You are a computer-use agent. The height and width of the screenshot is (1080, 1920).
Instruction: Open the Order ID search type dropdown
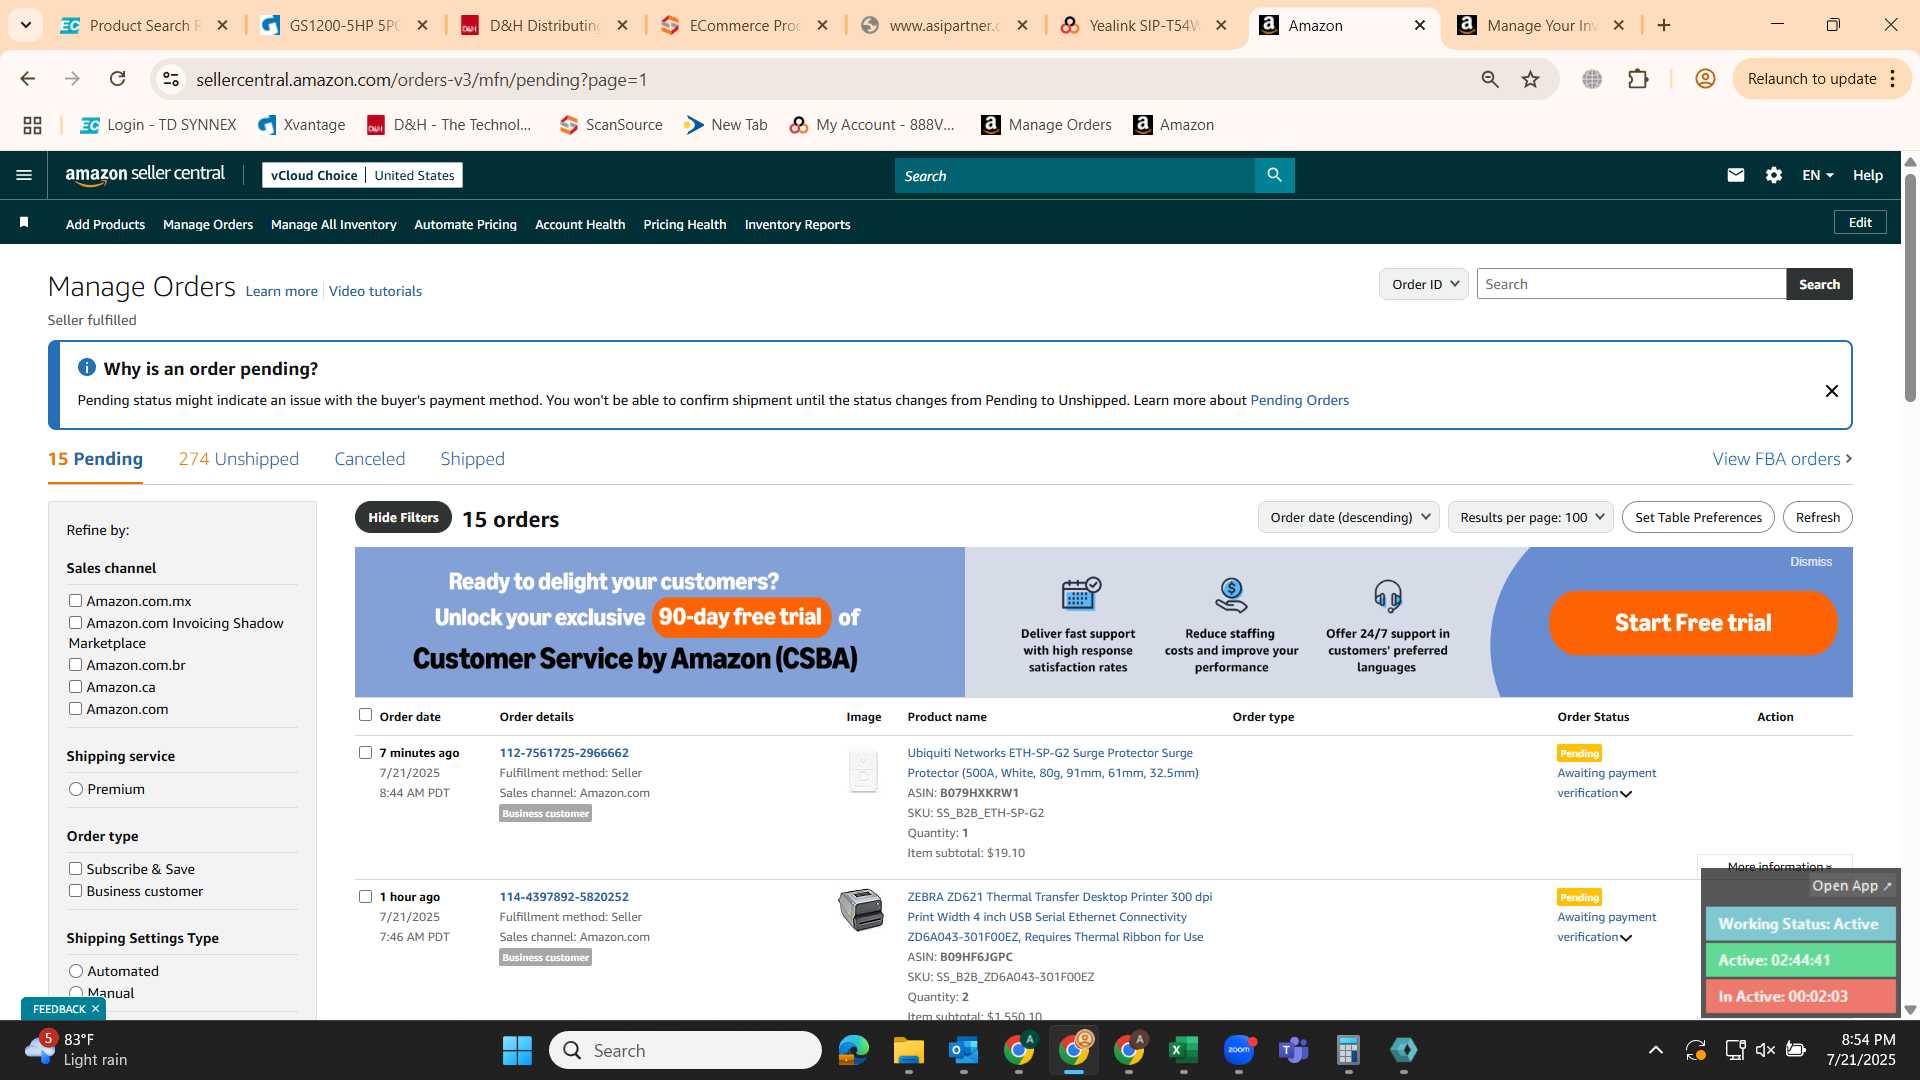point(1424,284)
